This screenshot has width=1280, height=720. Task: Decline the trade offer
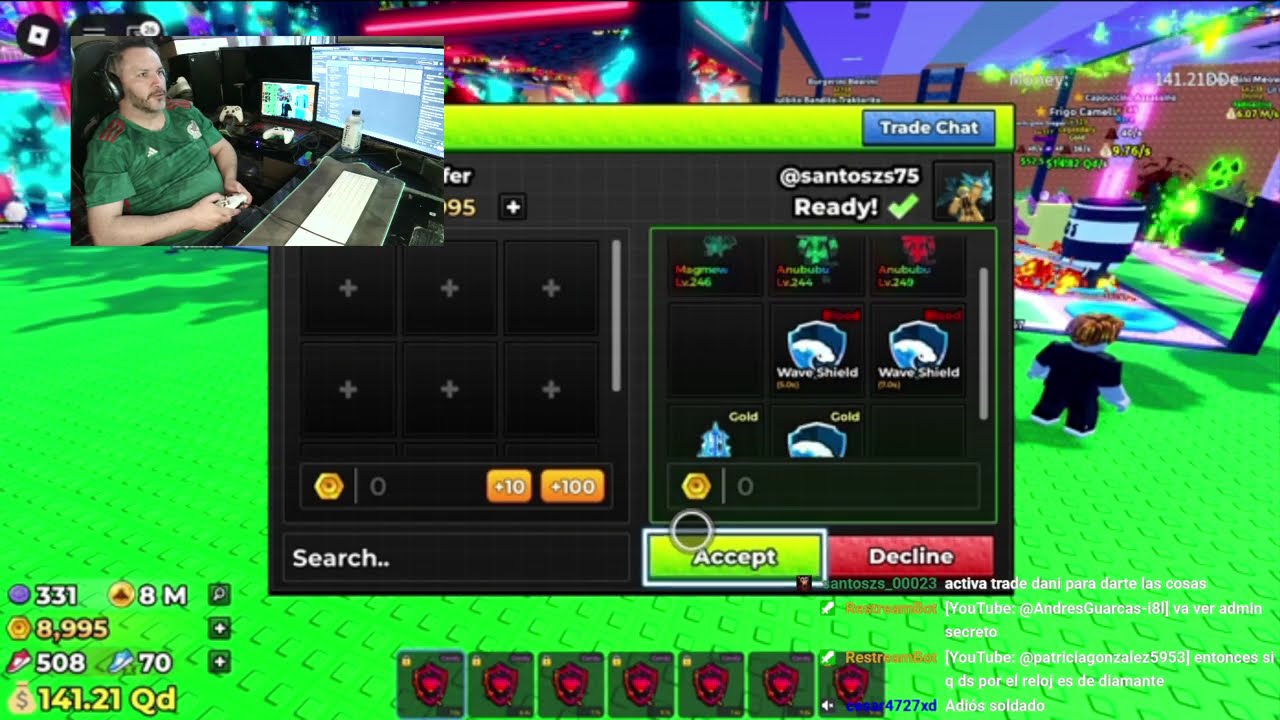tap(911, 556)
